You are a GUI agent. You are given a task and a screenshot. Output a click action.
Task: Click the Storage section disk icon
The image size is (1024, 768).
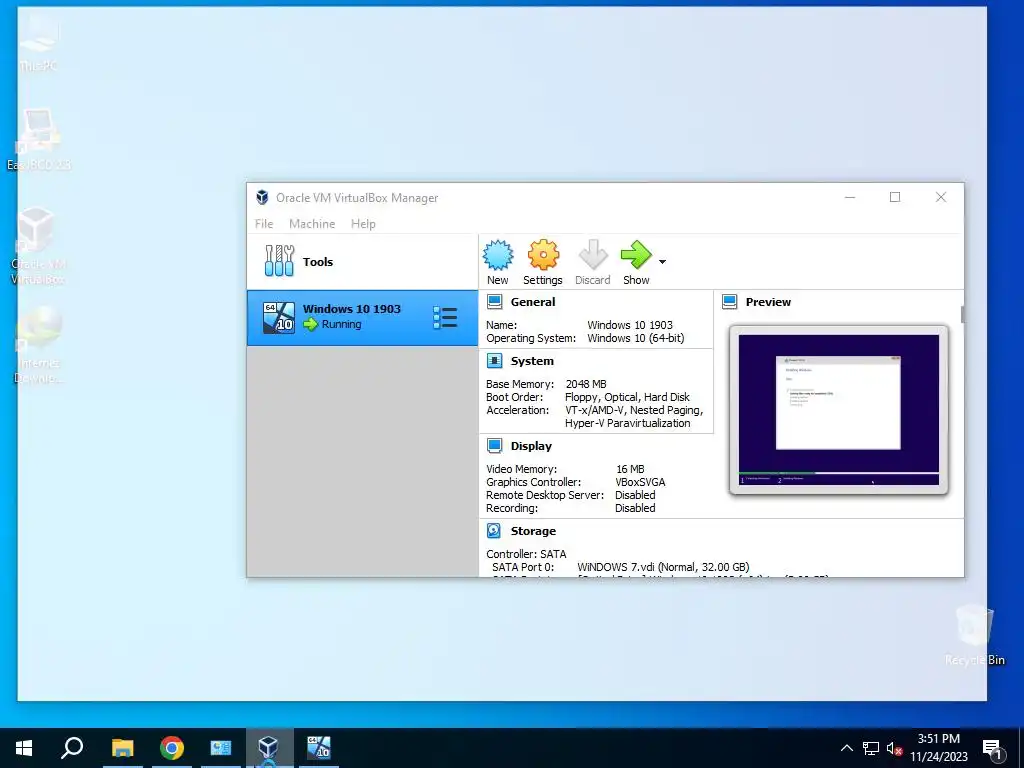[494, 531]
